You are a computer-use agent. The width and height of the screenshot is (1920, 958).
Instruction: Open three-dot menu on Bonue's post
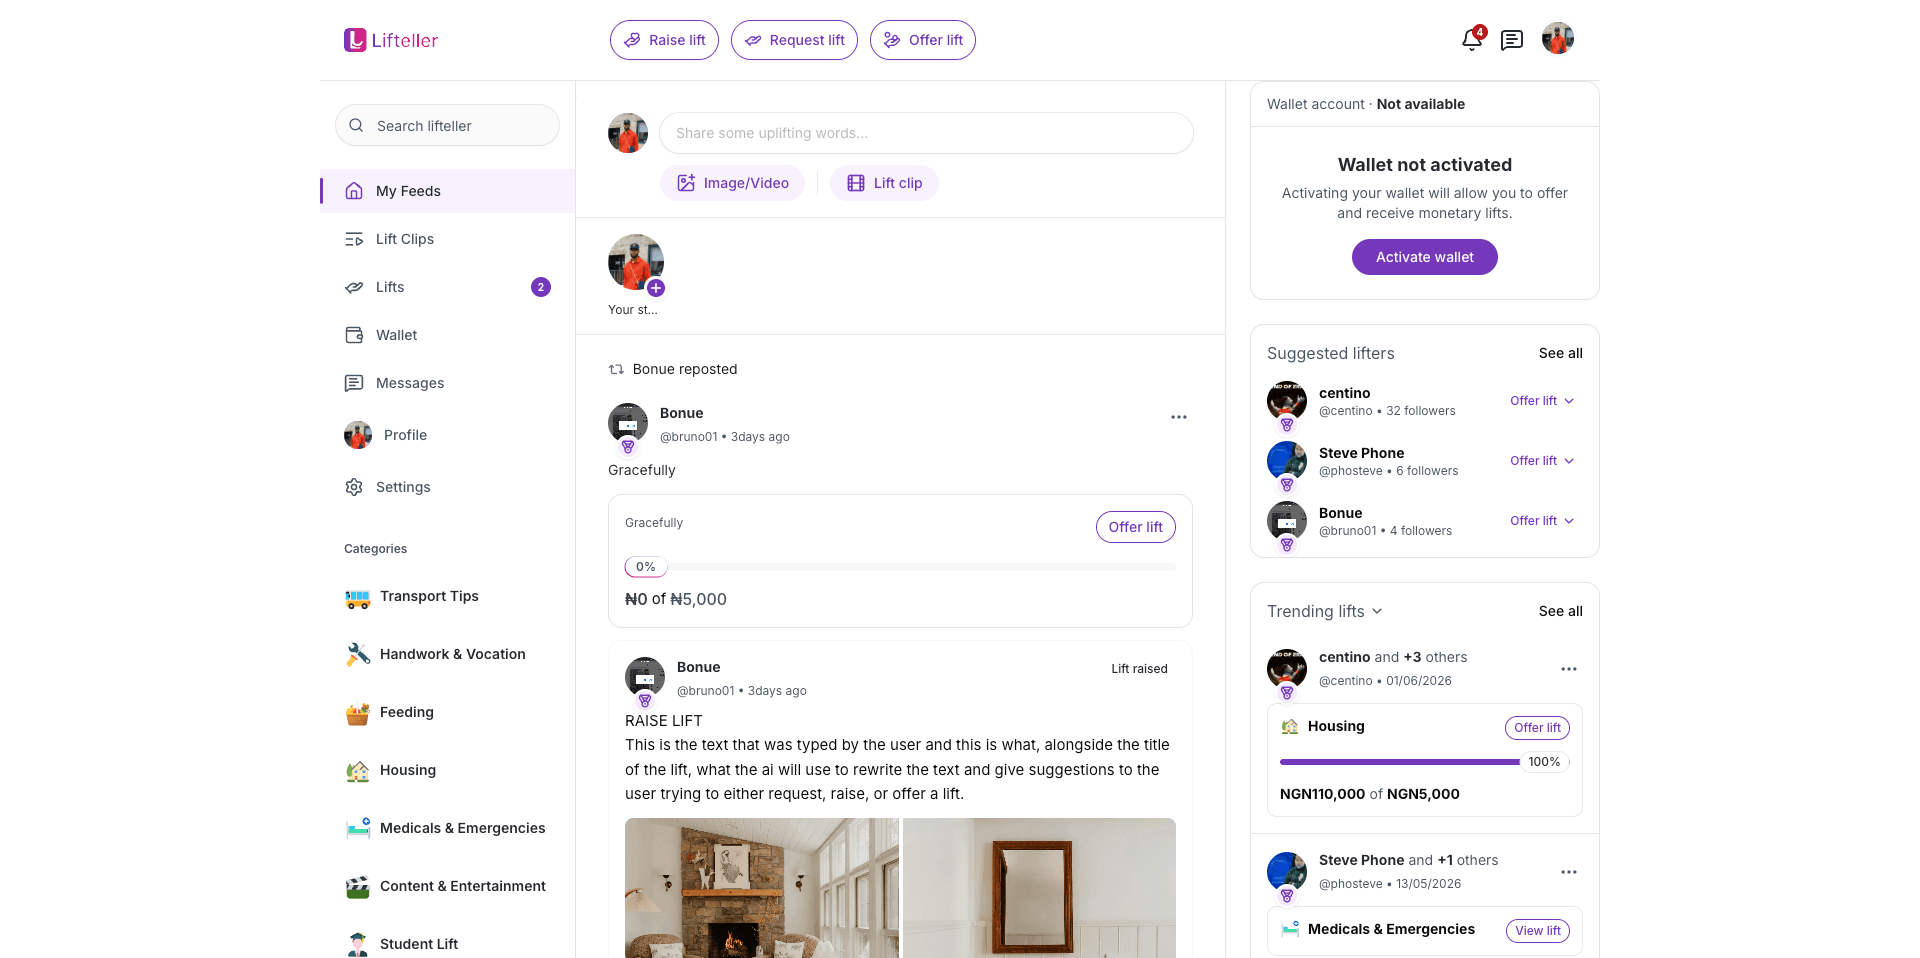coord(1179,417)
